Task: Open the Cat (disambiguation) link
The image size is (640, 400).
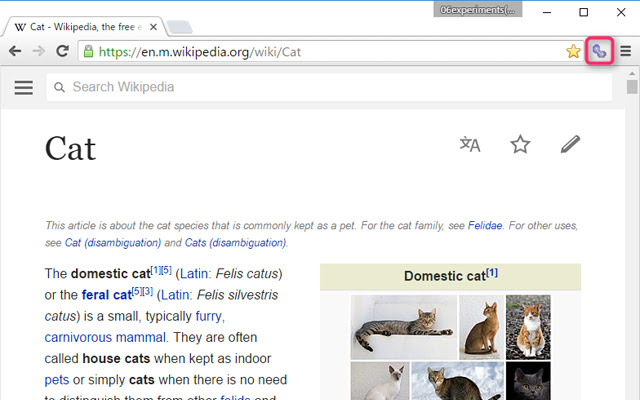Action: pyautogui.click(x=113, y=242)
